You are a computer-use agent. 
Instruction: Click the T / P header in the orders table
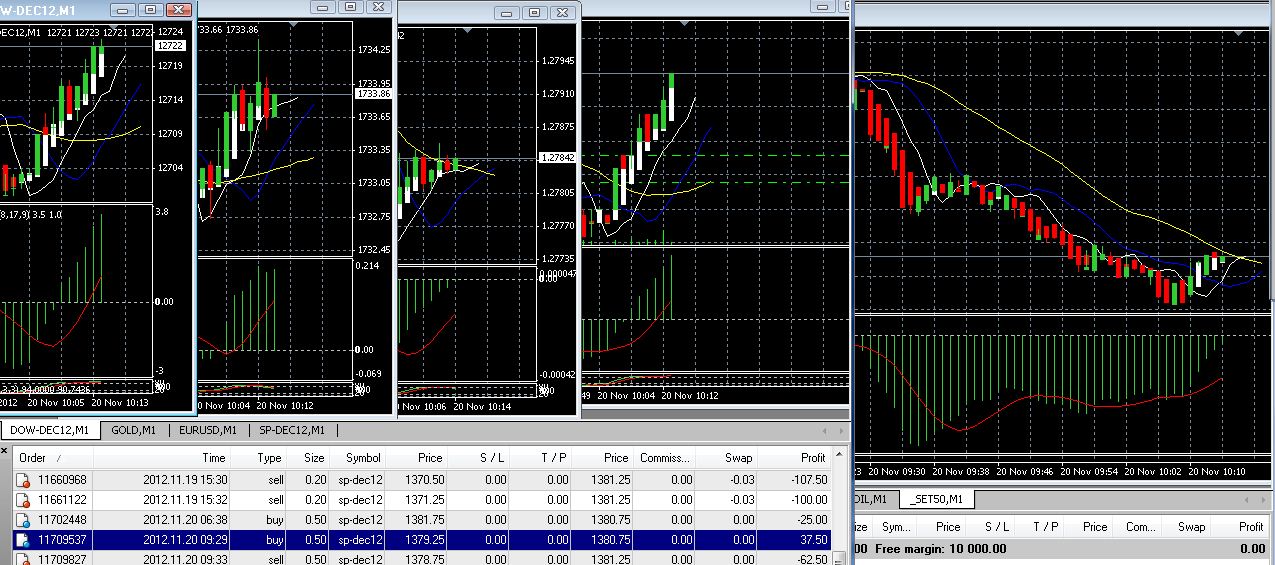[539, 457]
